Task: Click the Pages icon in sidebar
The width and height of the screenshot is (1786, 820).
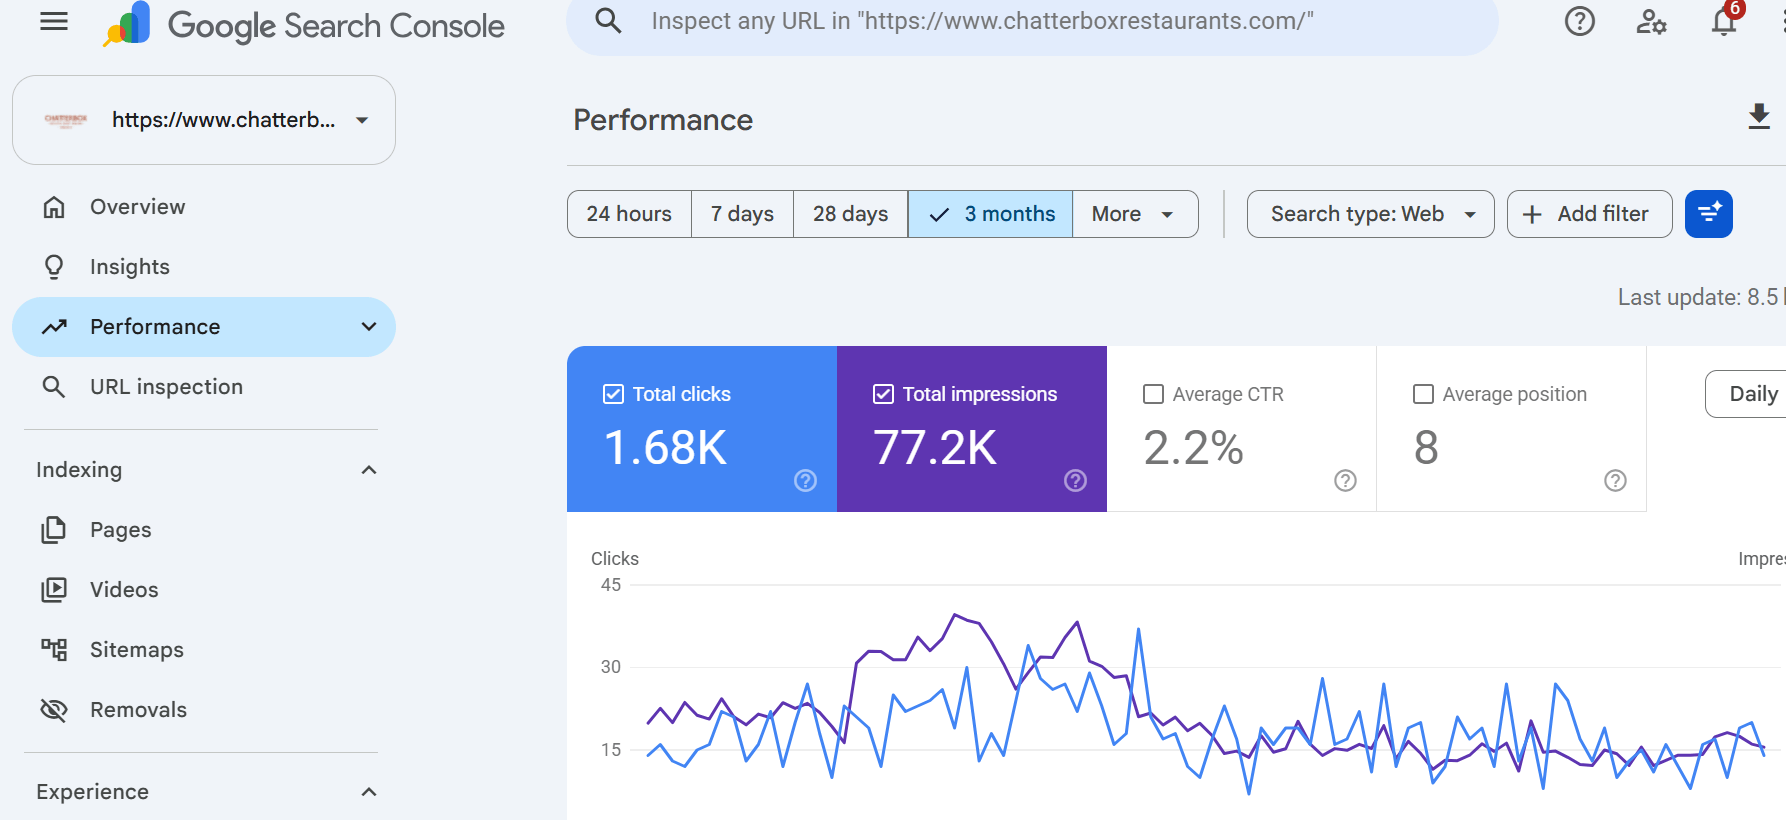Action: 54,530
